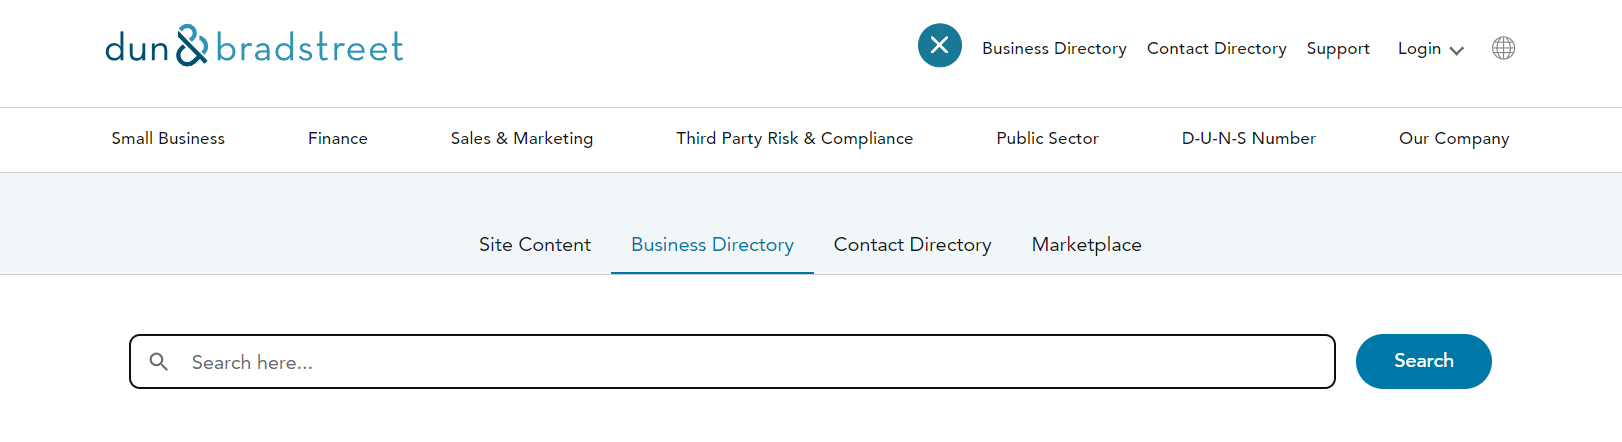Open the Marketplace tab
1622x442 pixels.
[x=1086, y=244]
